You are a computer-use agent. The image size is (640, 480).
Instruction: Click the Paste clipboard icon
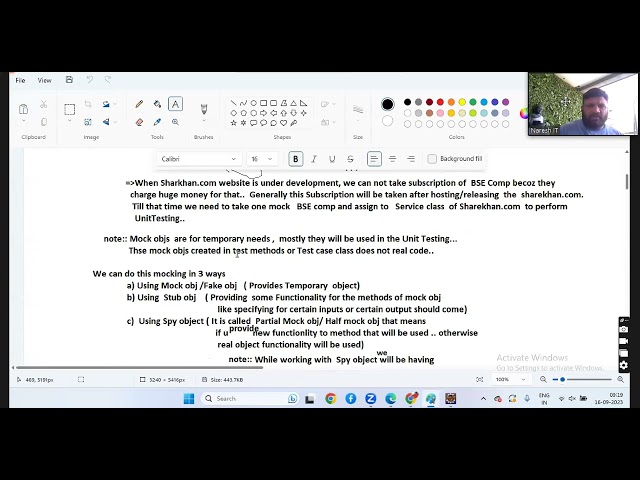click(x=23, y=109)
